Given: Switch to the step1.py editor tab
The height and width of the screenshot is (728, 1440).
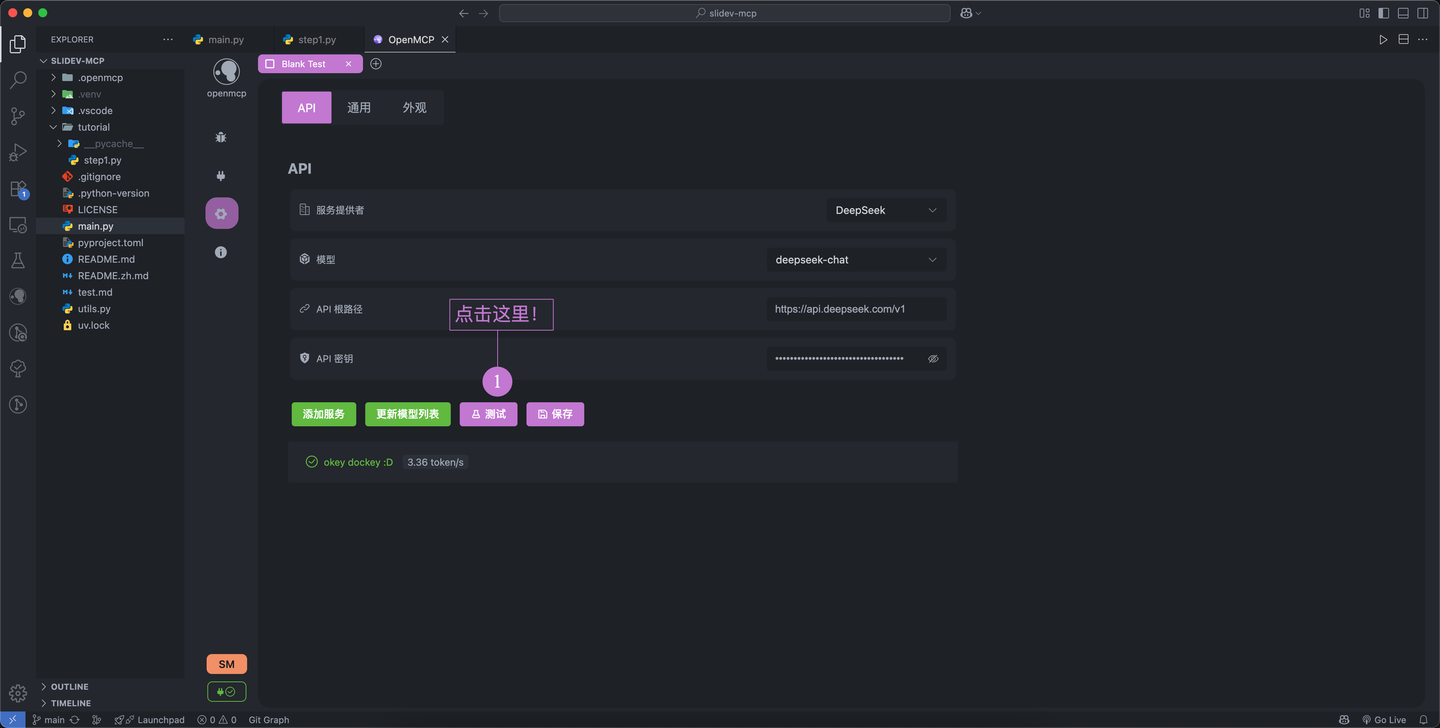Looking at the screenshot, I should 317,40.
